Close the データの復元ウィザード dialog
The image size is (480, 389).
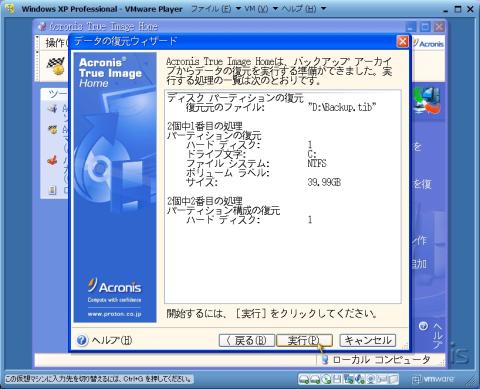click(403, 41)
